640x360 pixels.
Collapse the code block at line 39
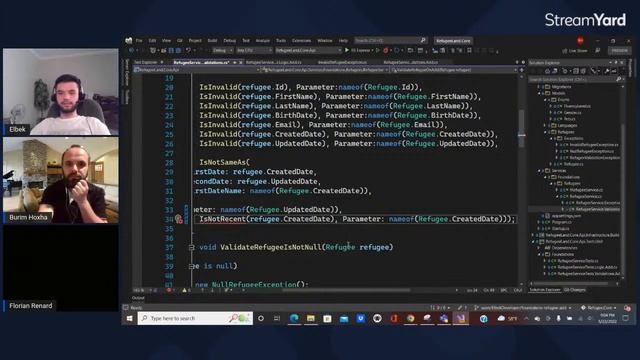[191, 266]
